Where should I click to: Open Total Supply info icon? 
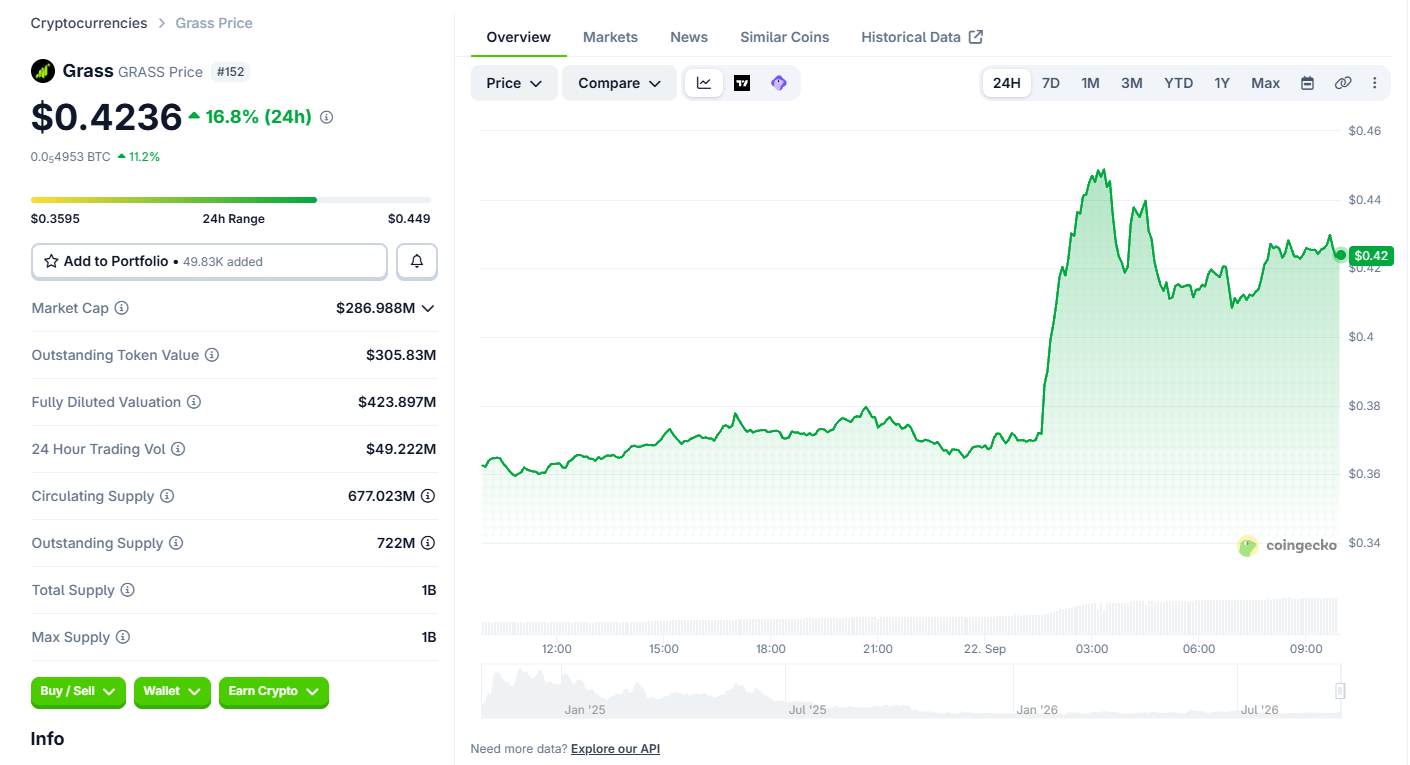point(127,590)
